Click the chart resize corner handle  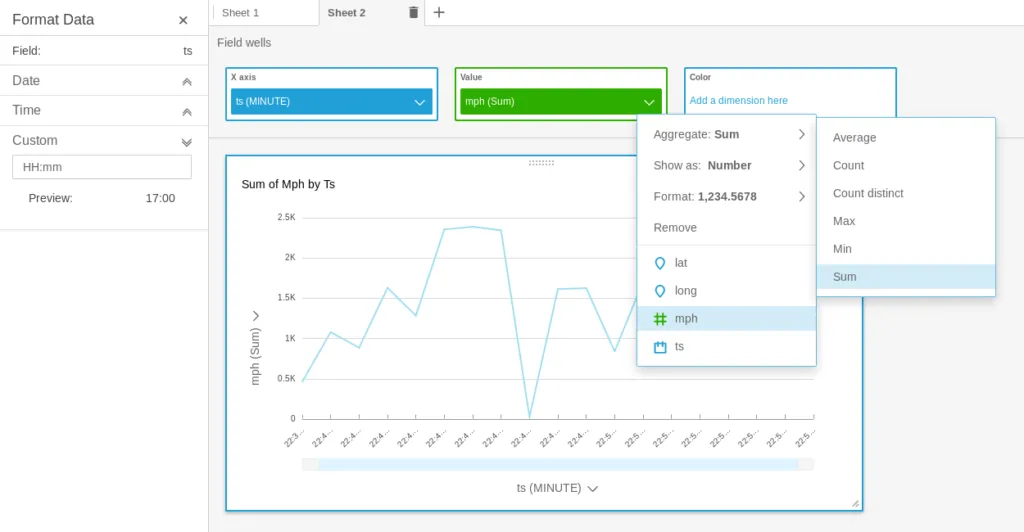[x=855, y=503]
